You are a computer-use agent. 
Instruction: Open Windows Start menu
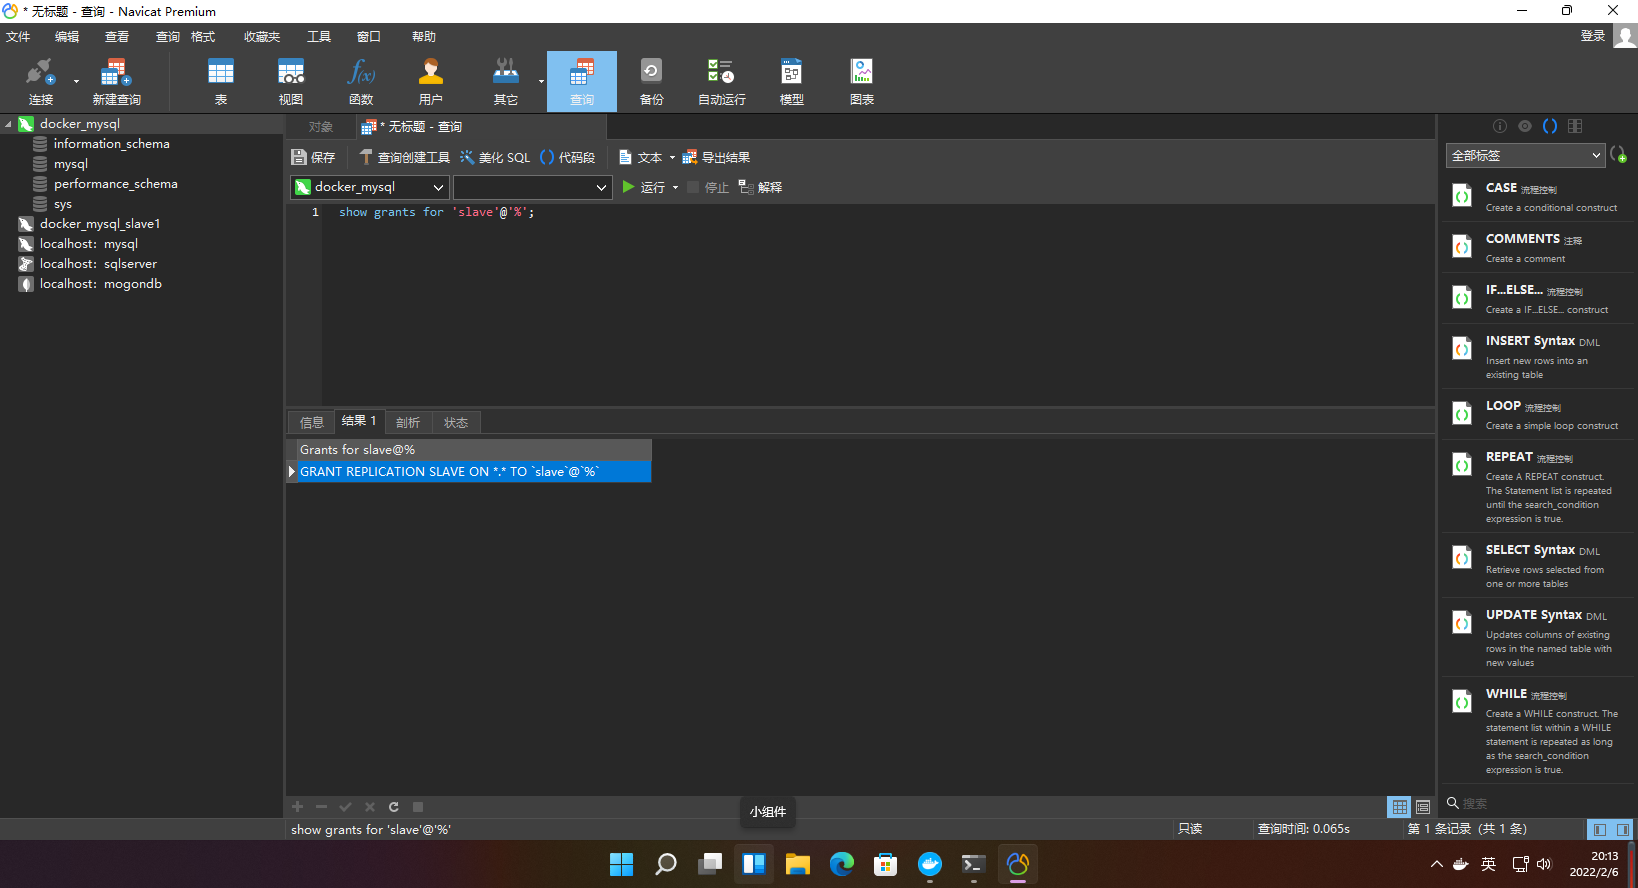(x=622, y=864)
